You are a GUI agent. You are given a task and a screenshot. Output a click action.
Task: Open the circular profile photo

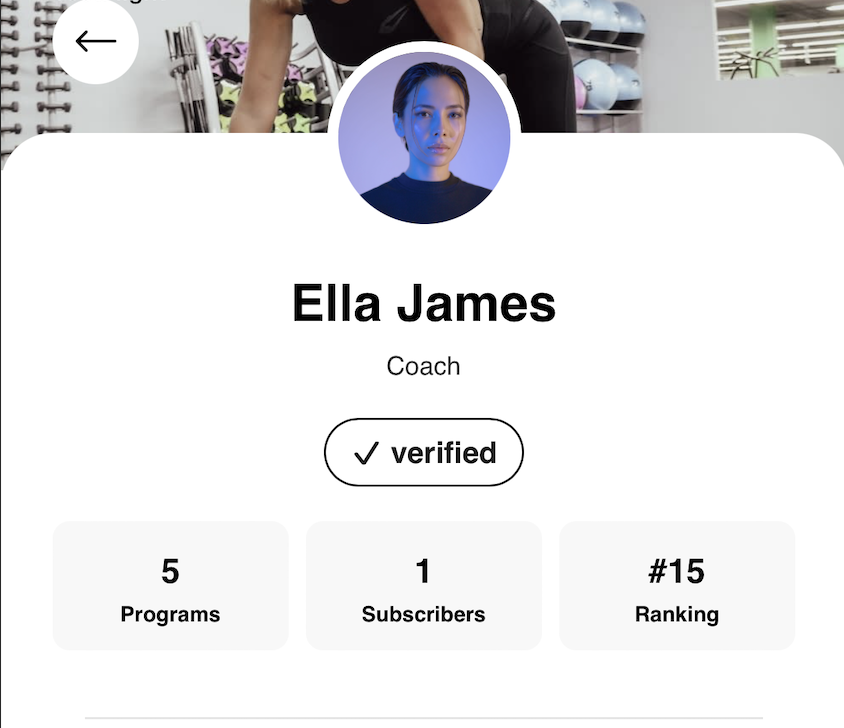(x=424, y=138)
